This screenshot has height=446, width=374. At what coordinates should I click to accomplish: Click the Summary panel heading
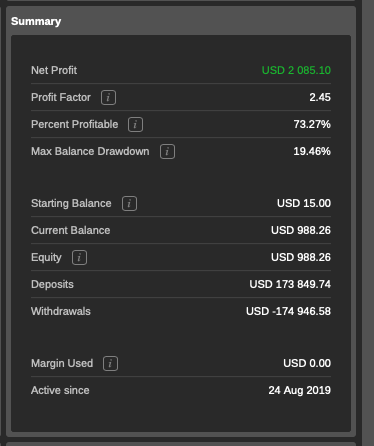click(x=36, y=21)
